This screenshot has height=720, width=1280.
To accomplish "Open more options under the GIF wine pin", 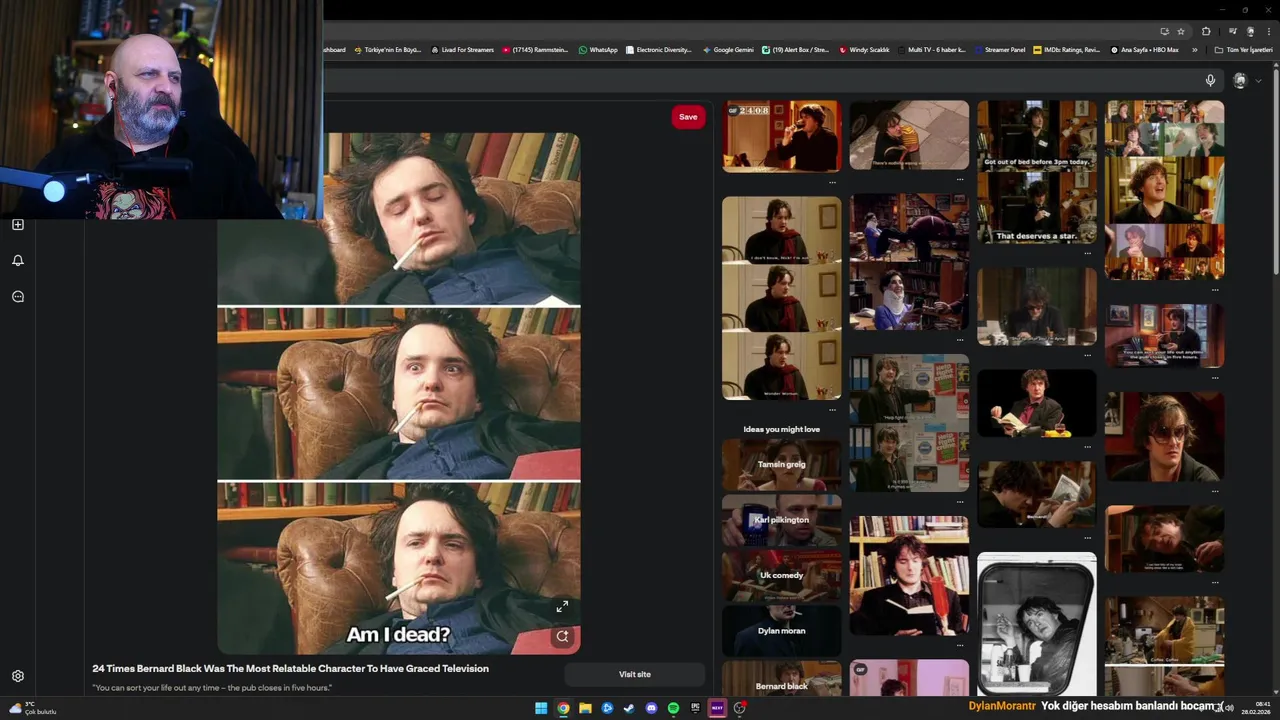I will 832,182.
